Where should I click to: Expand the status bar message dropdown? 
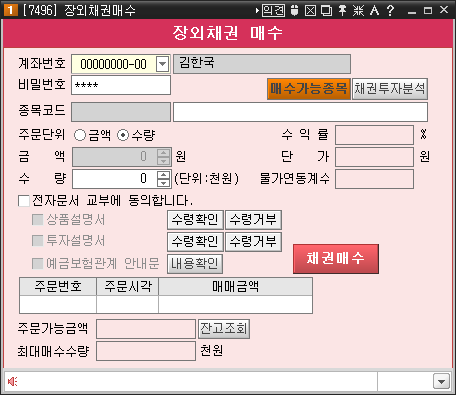point(441,381)
